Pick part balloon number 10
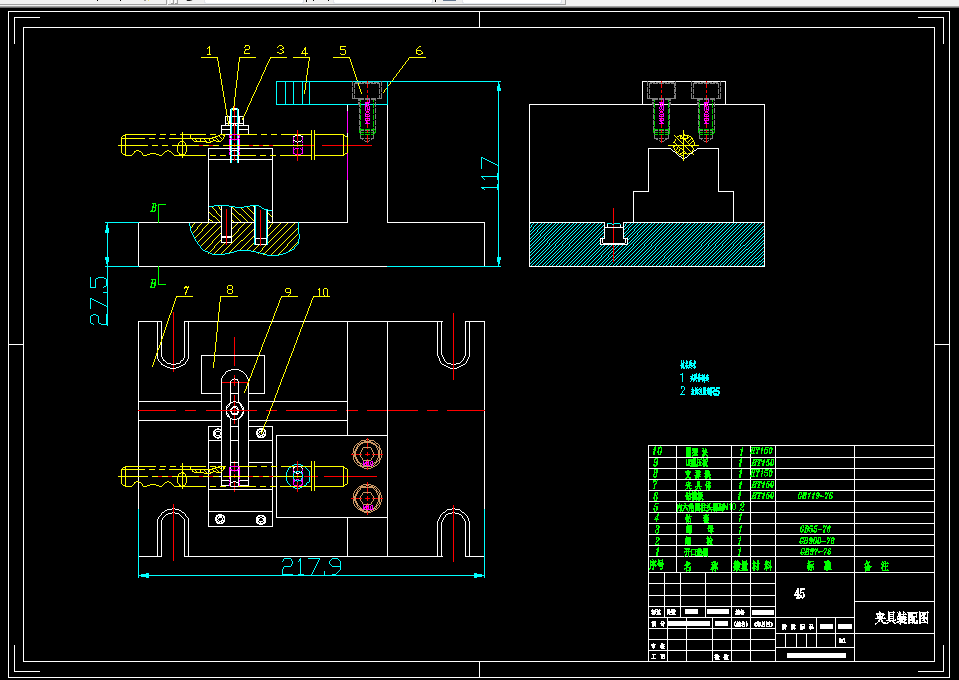The width and height of the screenshot is (959, 680). [322, 293]
